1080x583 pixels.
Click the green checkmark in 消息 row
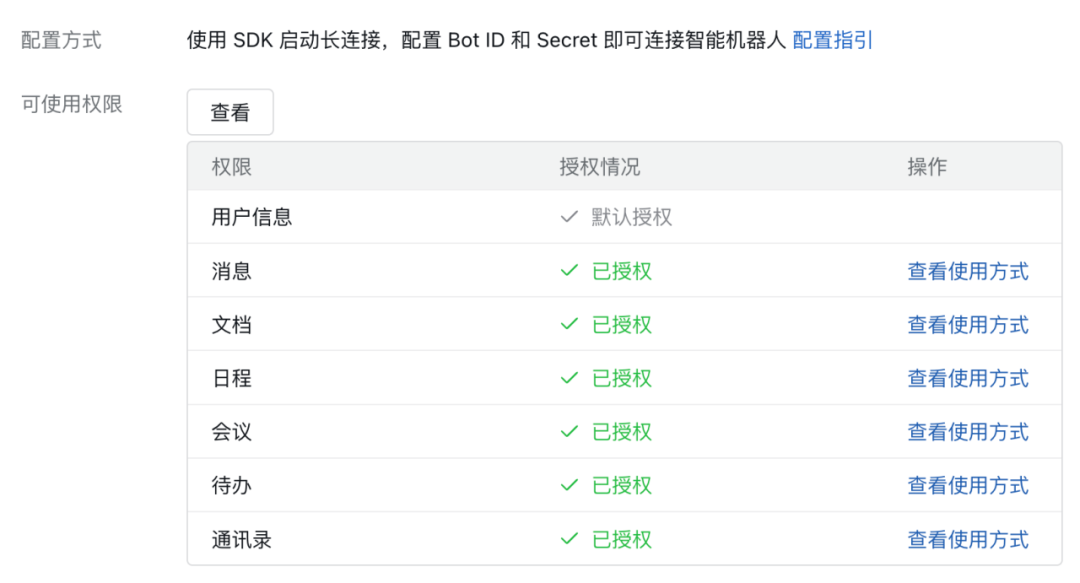click(x=570, y=271)
